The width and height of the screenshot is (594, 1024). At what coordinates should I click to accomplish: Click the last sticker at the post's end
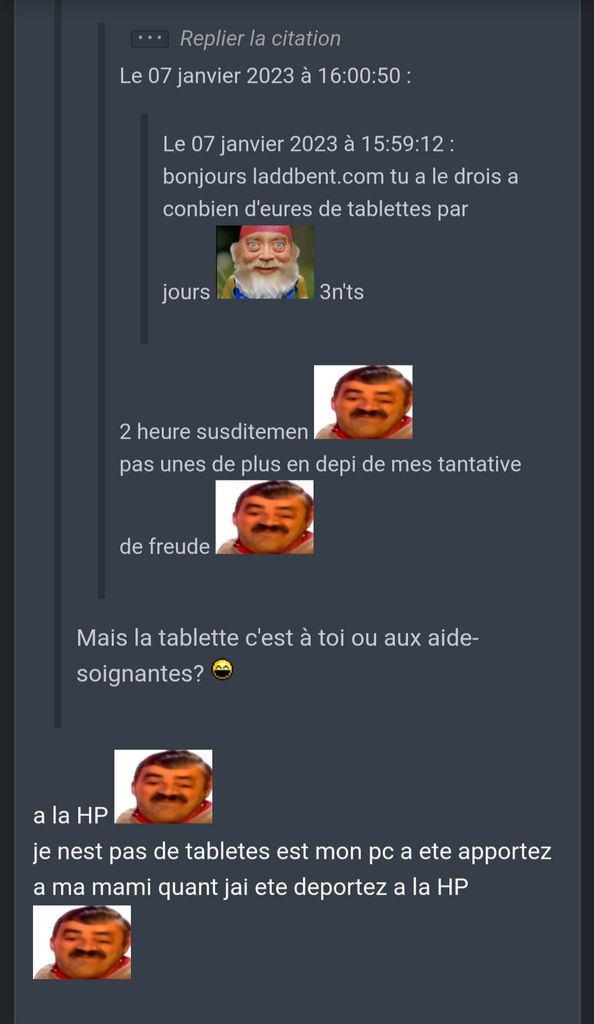[82, 942]
